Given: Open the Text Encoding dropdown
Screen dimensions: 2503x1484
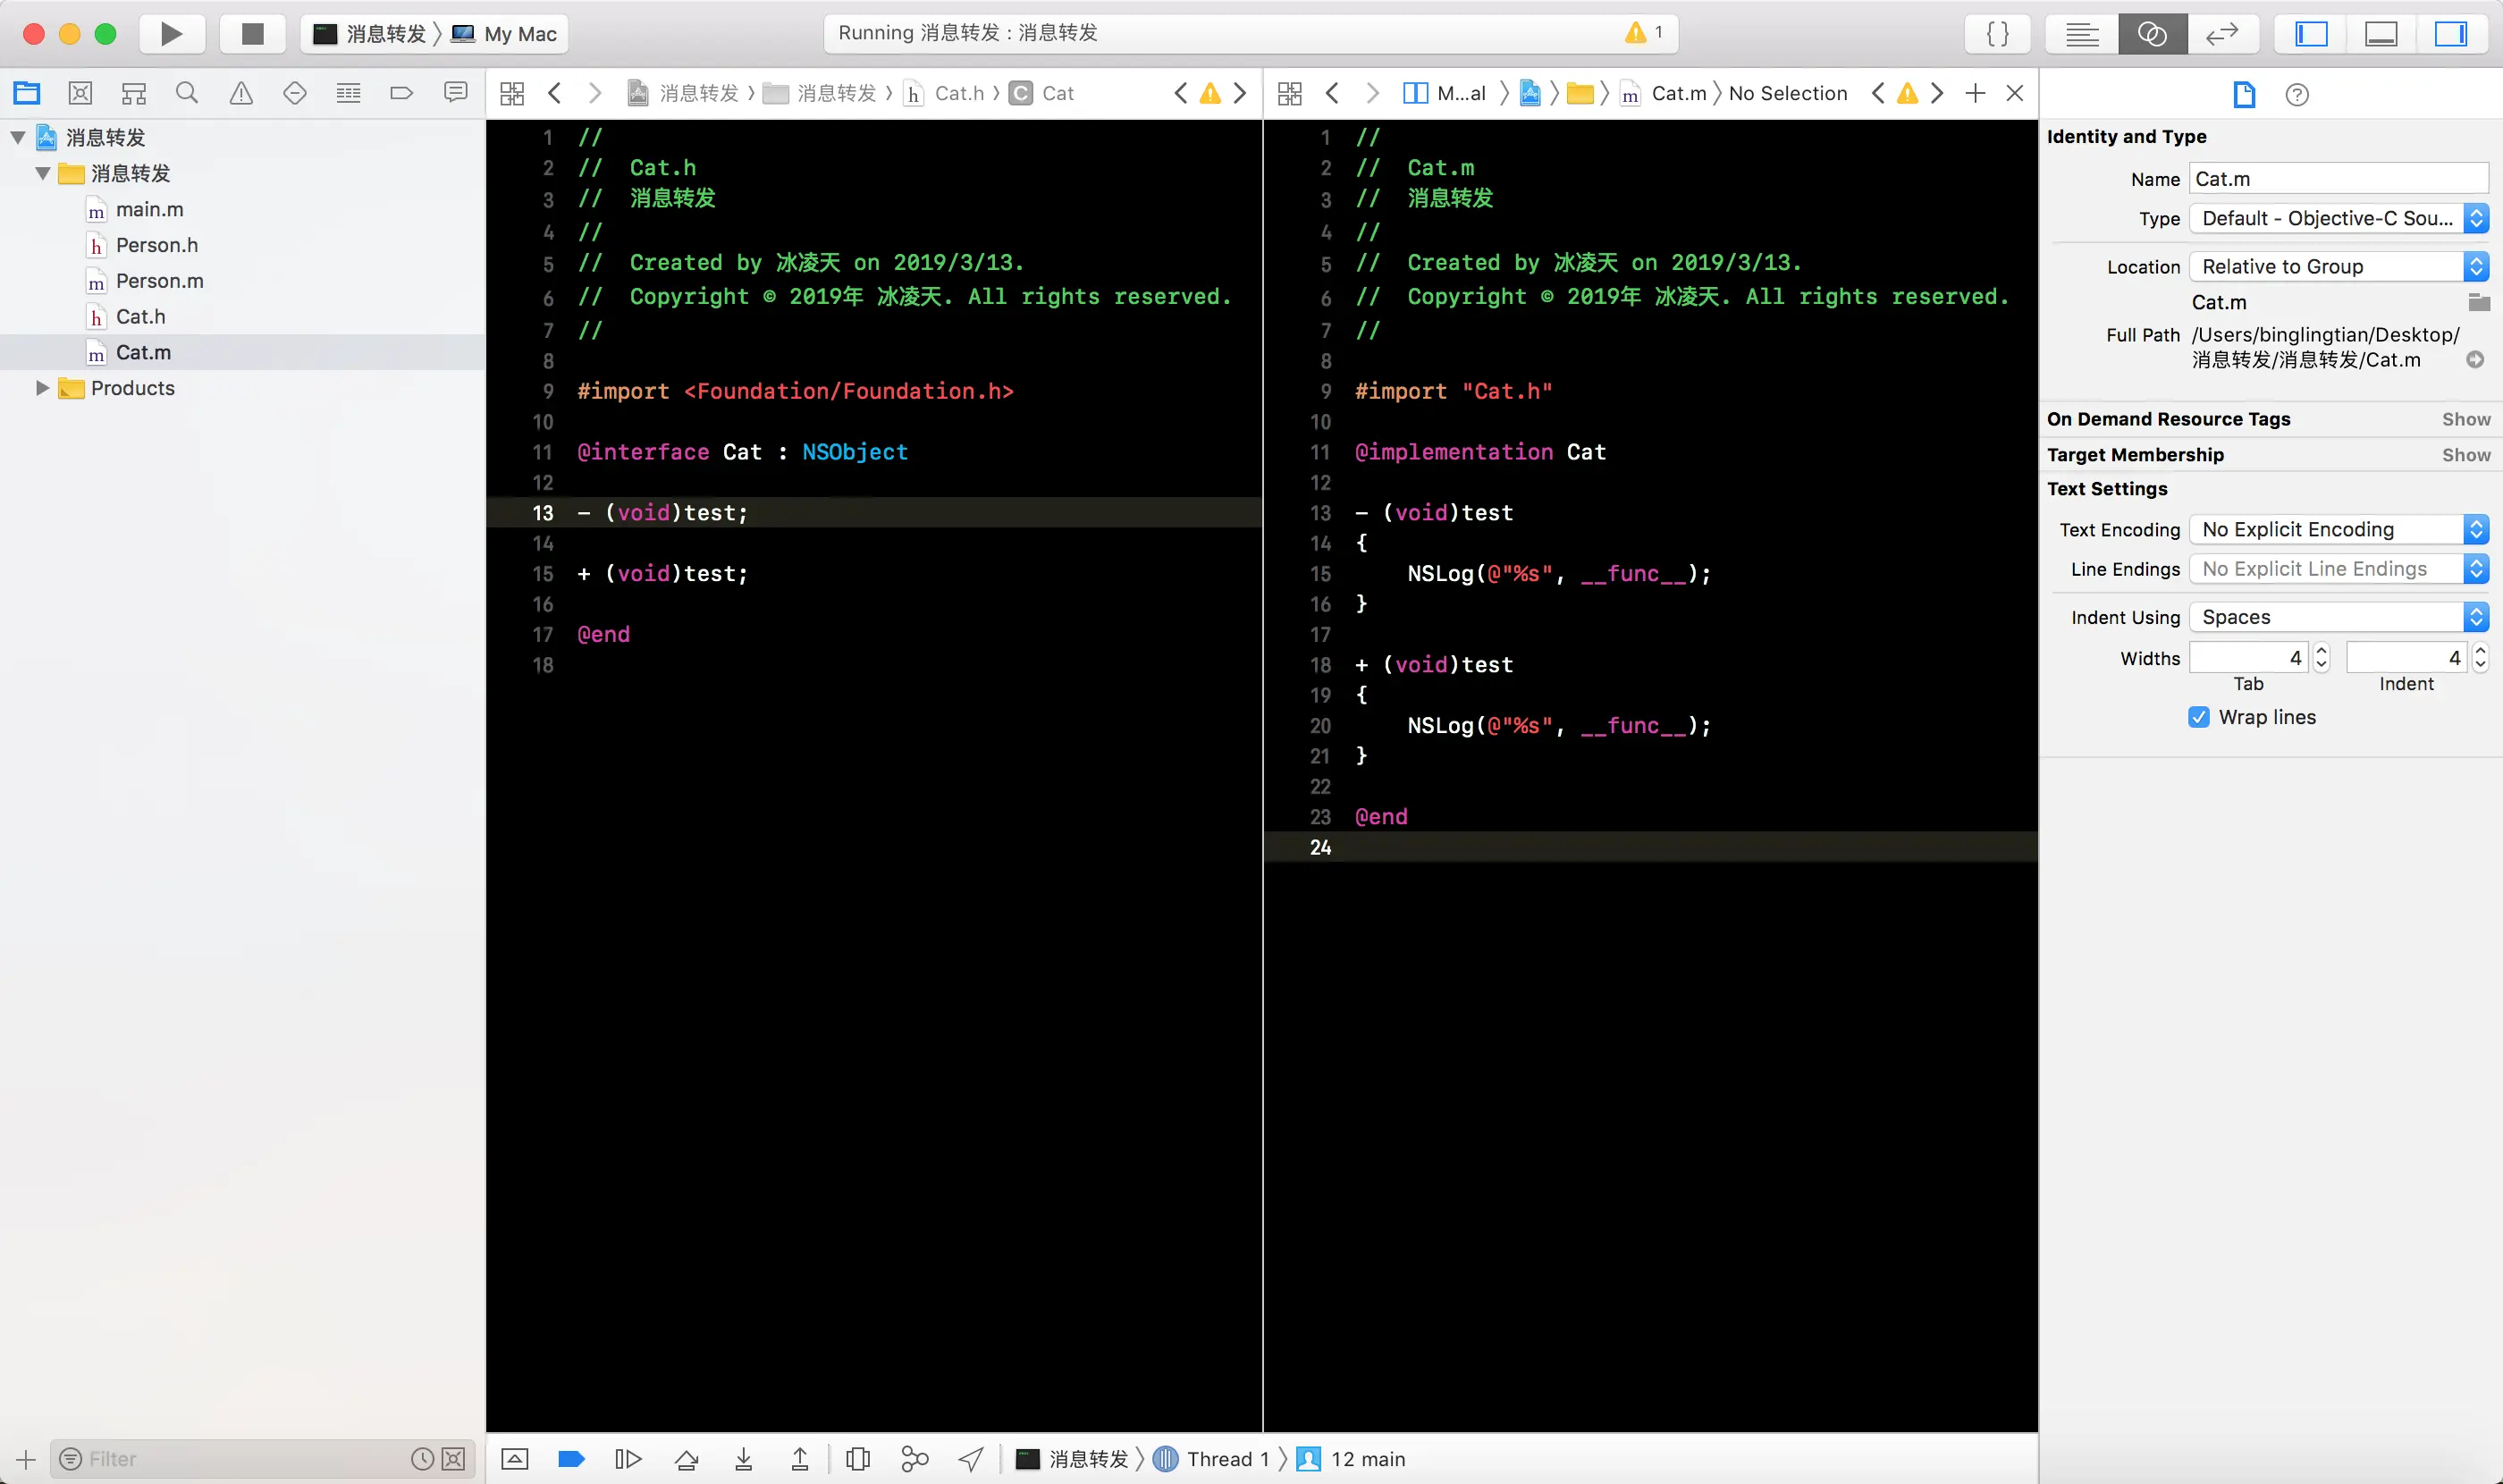Looking at the screenshot, I should click(2338, 529).
